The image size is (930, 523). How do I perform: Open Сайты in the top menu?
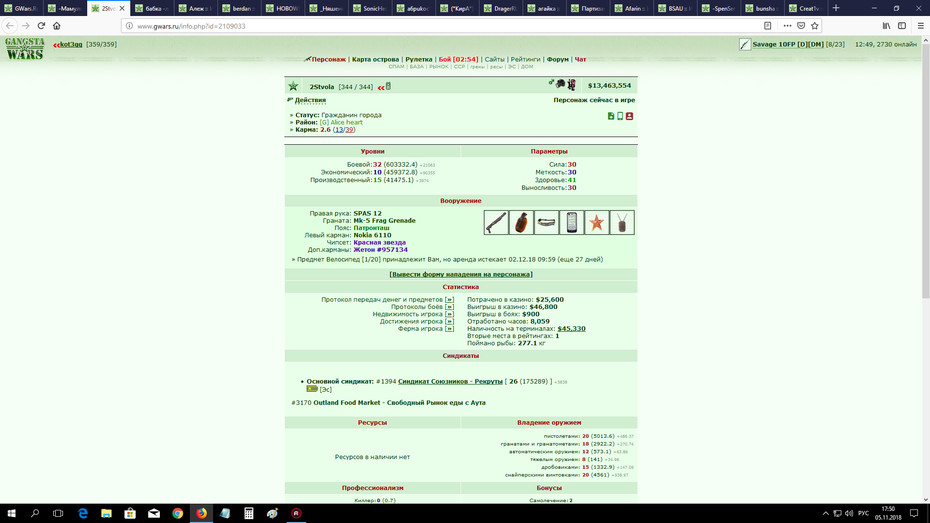(x=495, y=59)
